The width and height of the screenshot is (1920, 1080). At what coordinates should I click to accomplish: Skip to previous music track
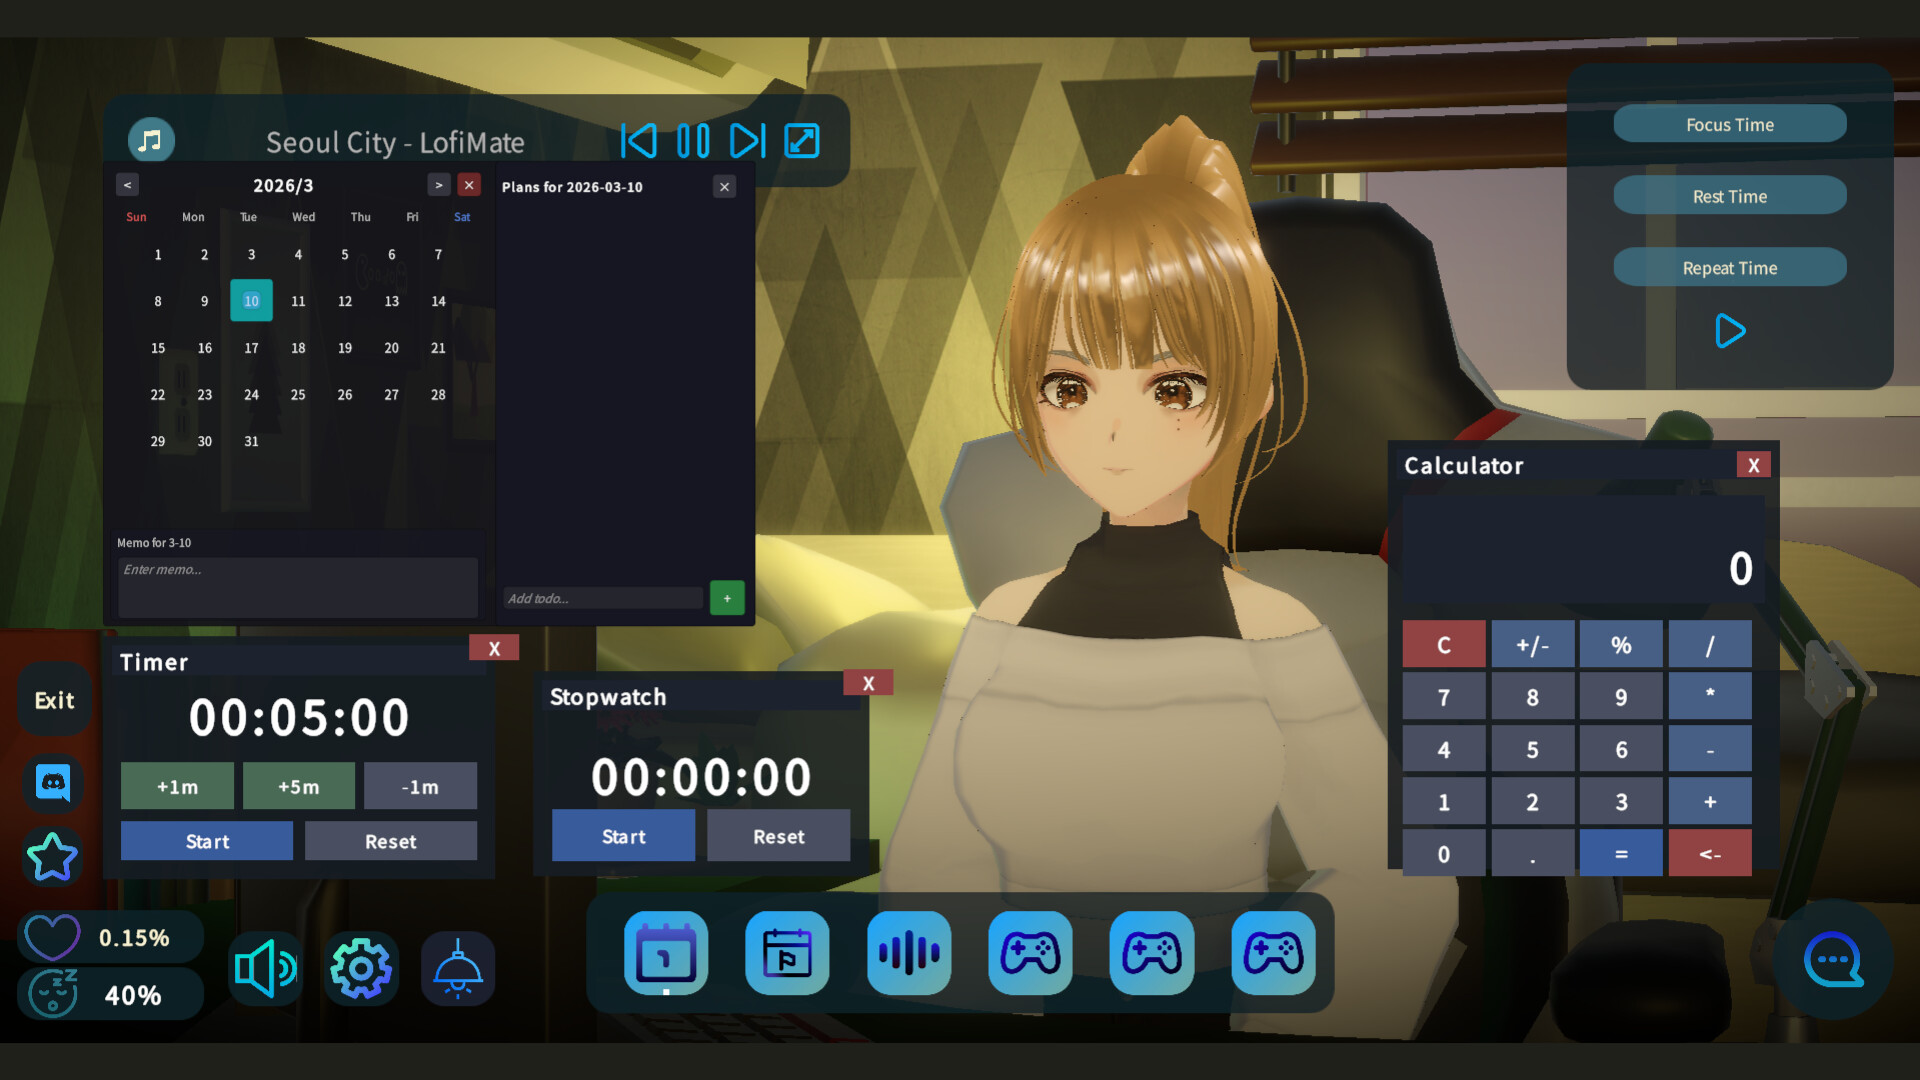click(639, 141)
